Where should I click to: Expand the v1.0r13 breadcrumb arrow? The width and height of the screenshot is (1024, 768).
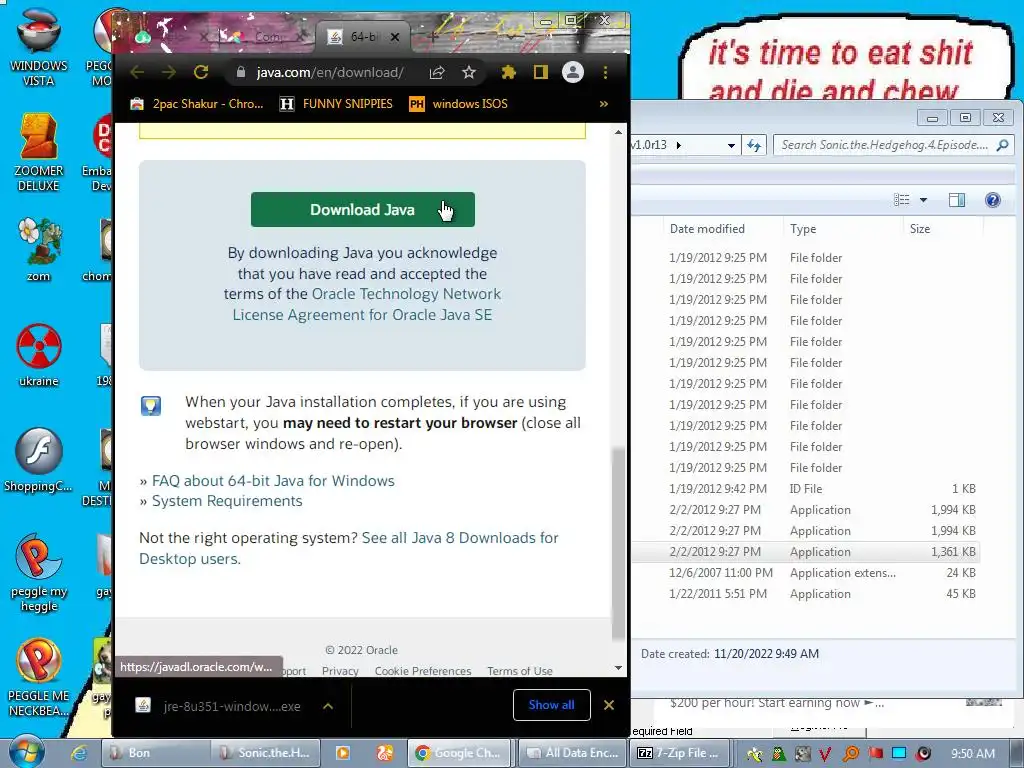679,145
